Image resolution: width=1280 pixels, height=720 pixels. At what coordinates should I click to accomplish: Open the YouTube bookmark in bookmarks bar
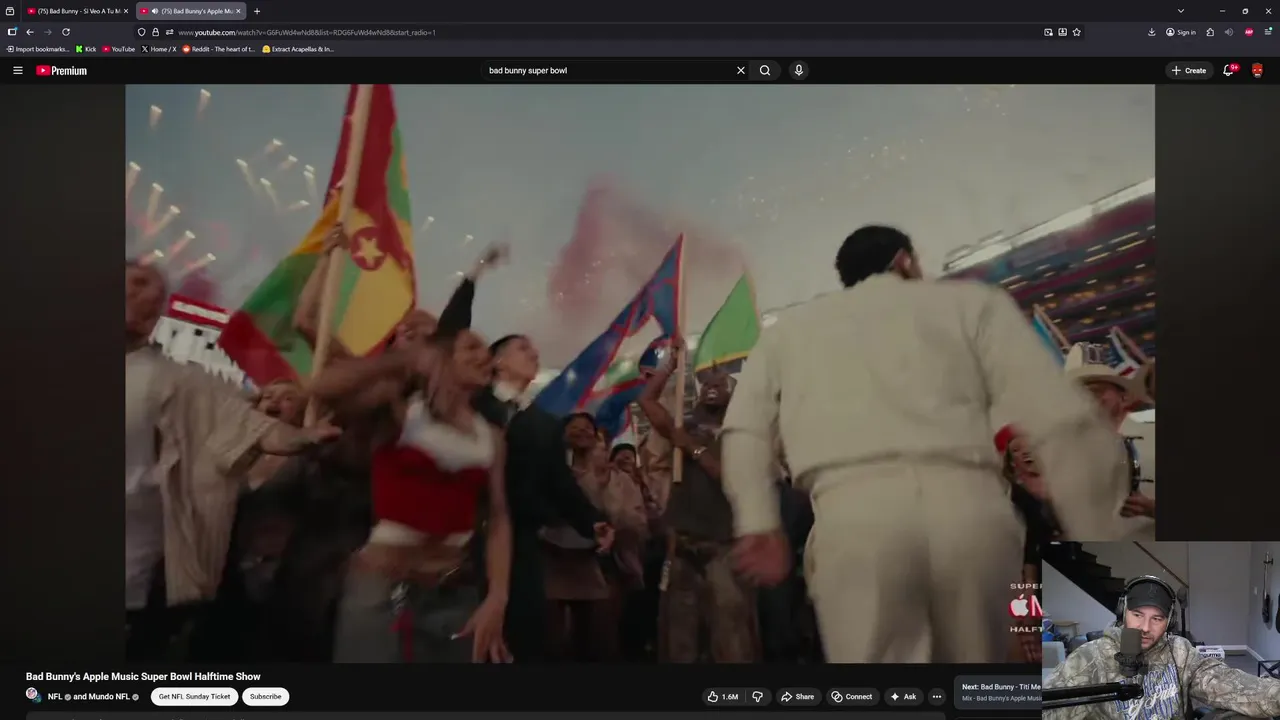119,49
